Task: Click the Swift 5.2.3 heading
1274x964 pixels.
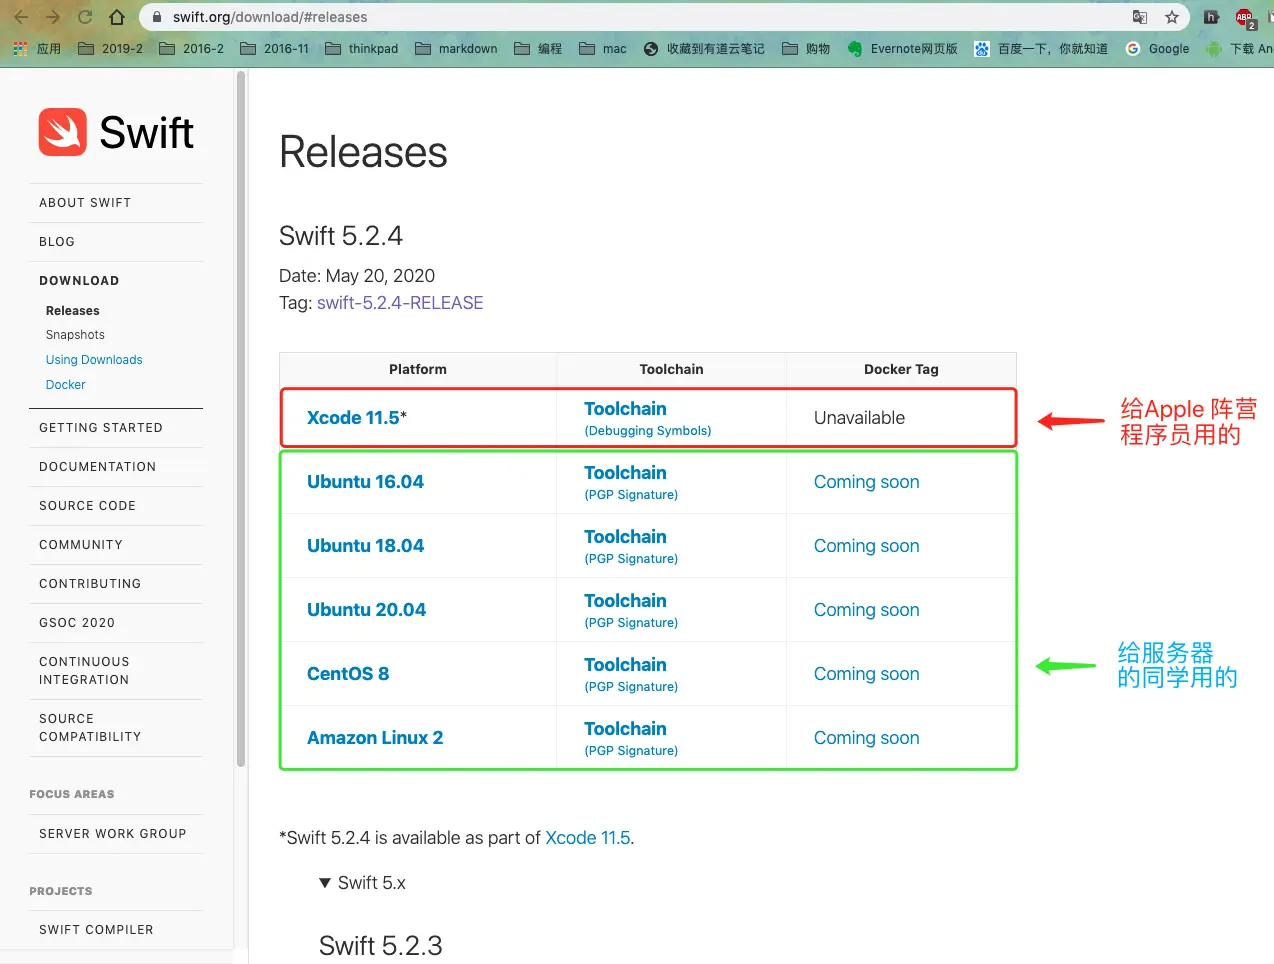Action: click(x=380, y=946)
